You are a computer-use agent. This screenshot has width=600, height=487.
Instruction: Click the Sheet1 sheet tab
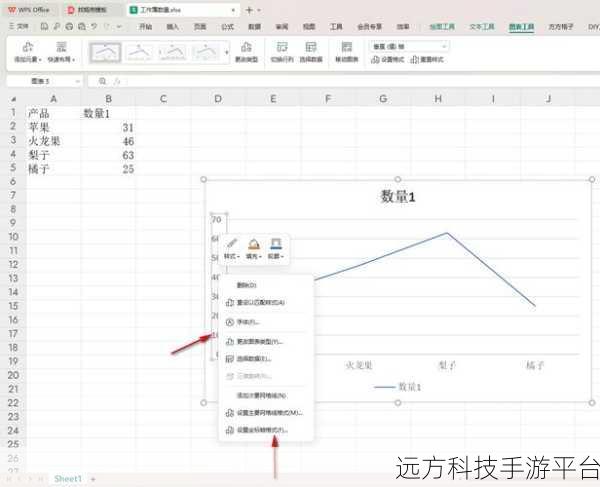tap(68, 479)
